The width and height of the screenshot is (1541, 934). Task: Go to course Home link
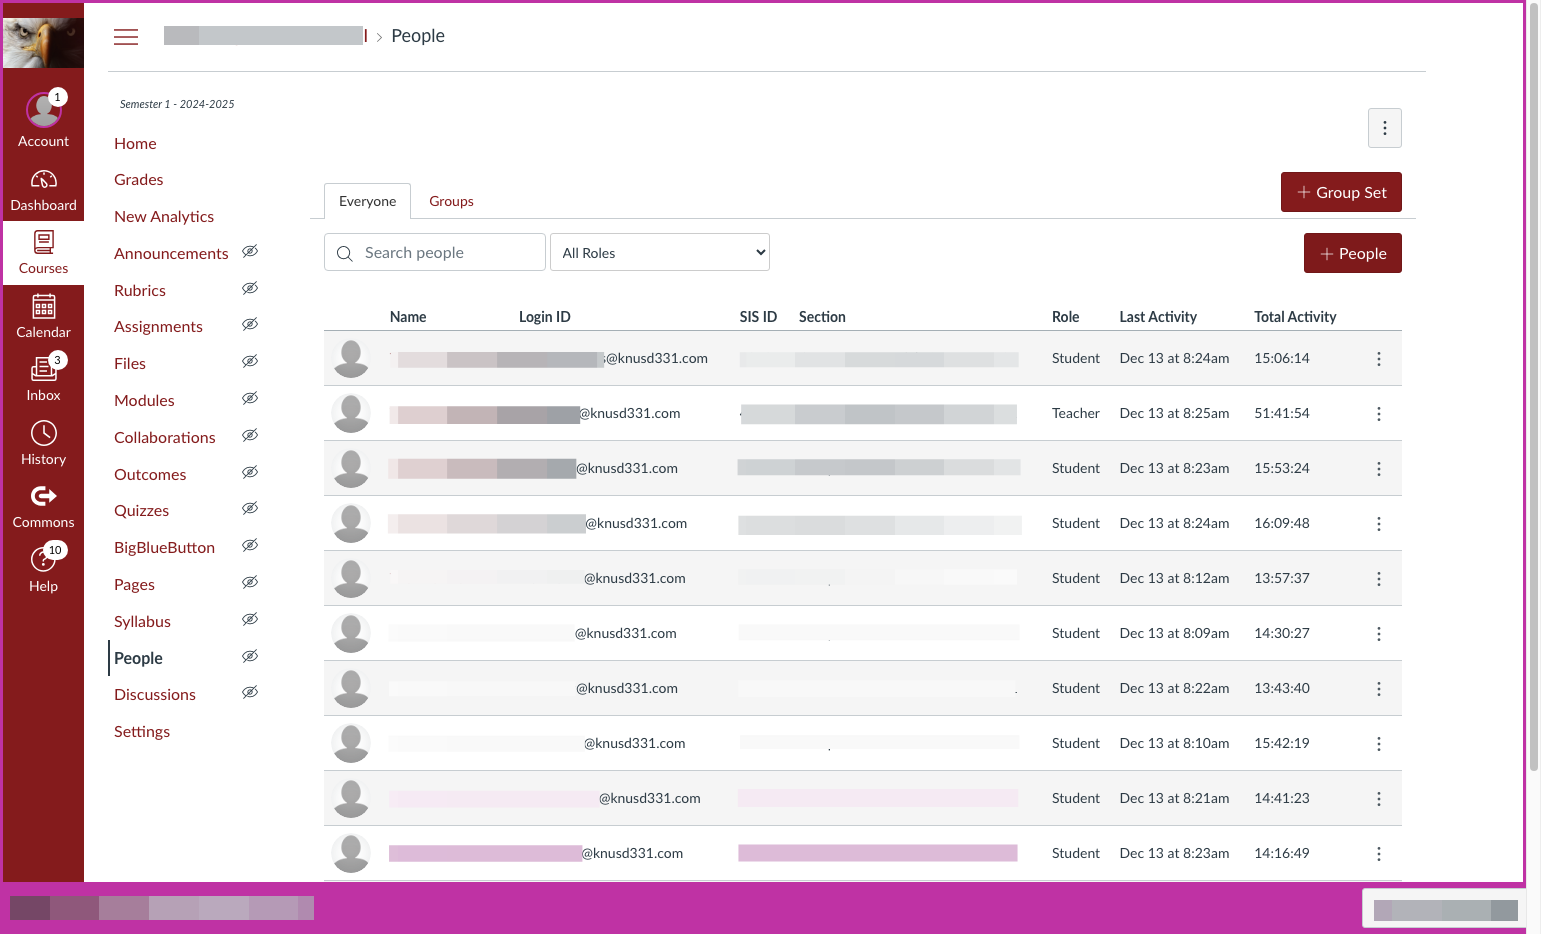tap(135, 144)
